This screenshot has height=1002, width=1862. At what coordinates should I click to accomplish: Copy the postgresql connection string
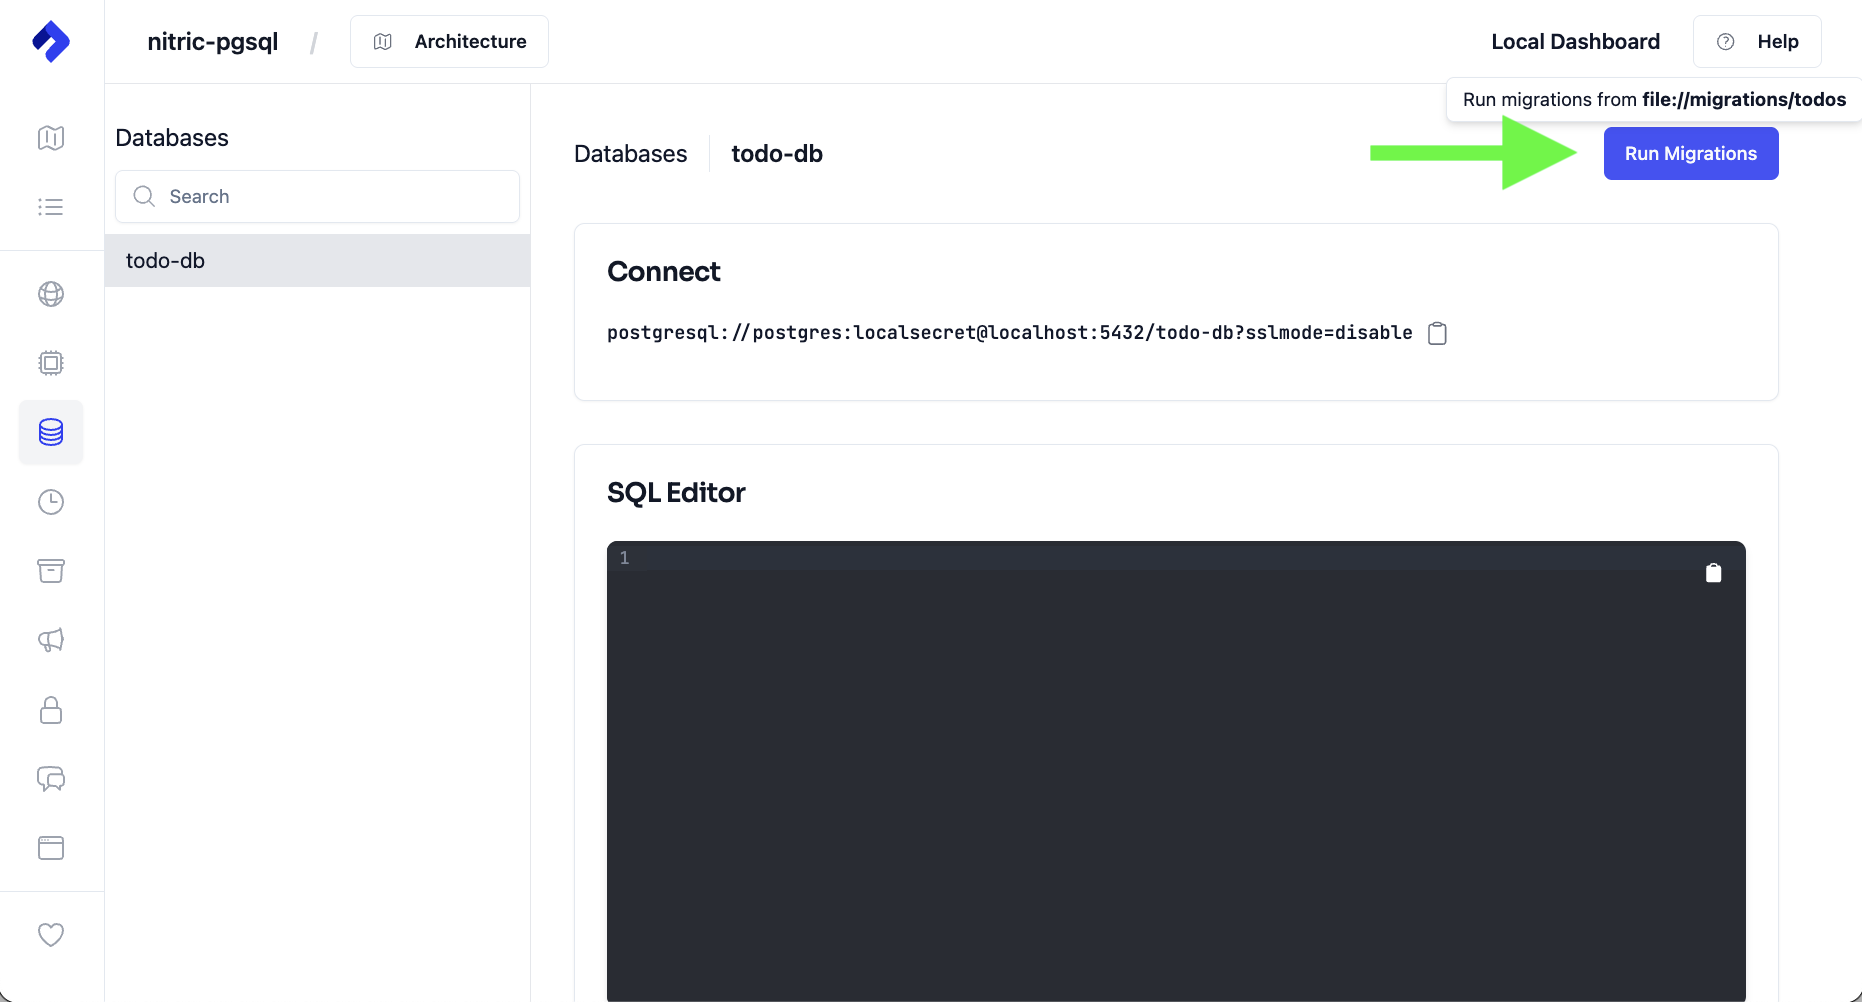[1437, 333]
